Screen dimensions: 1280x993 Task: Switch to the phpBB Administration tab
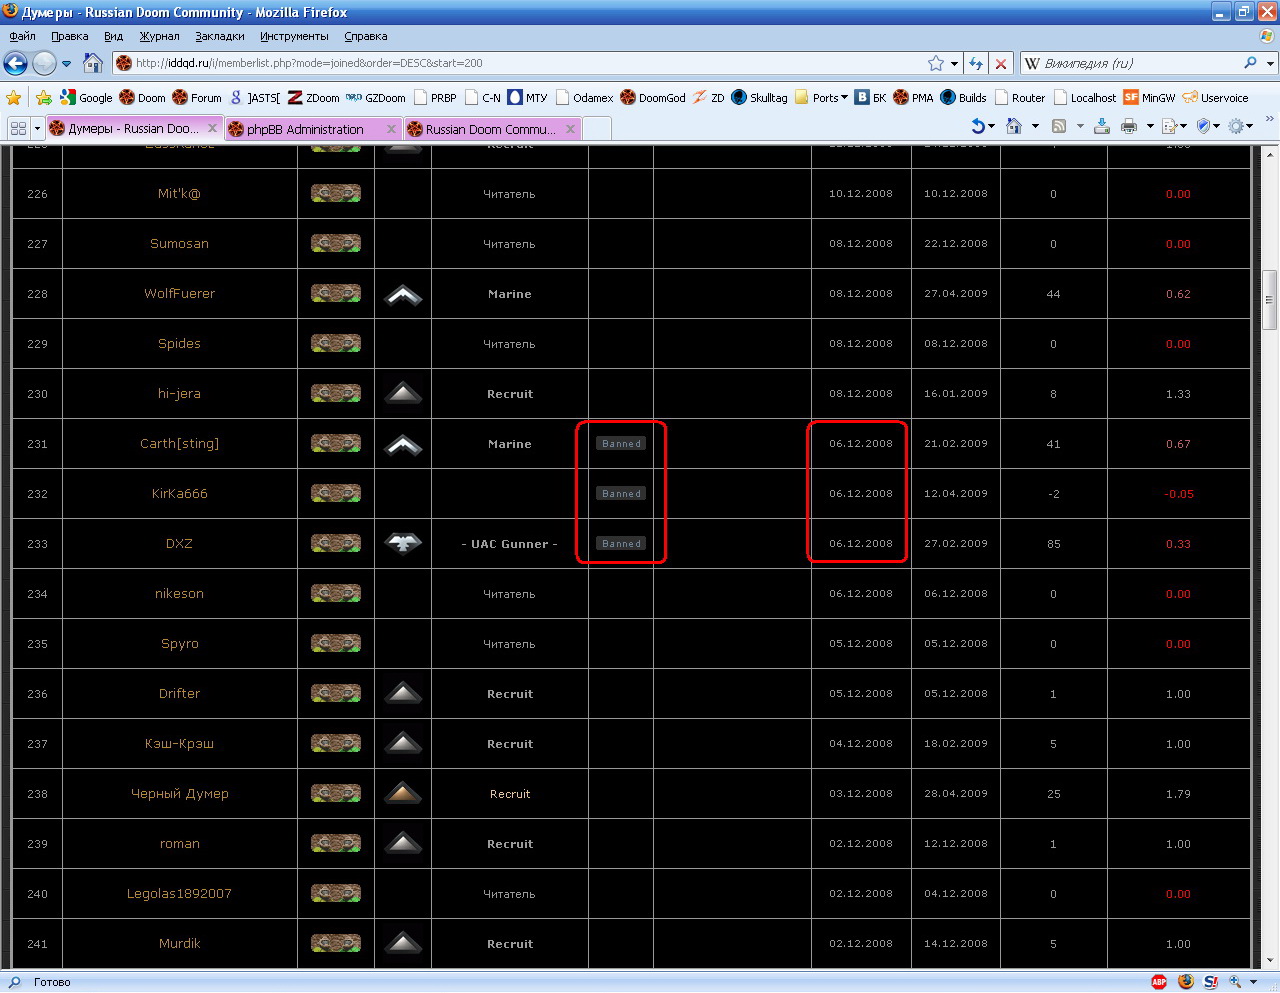(x=304, y=129)
